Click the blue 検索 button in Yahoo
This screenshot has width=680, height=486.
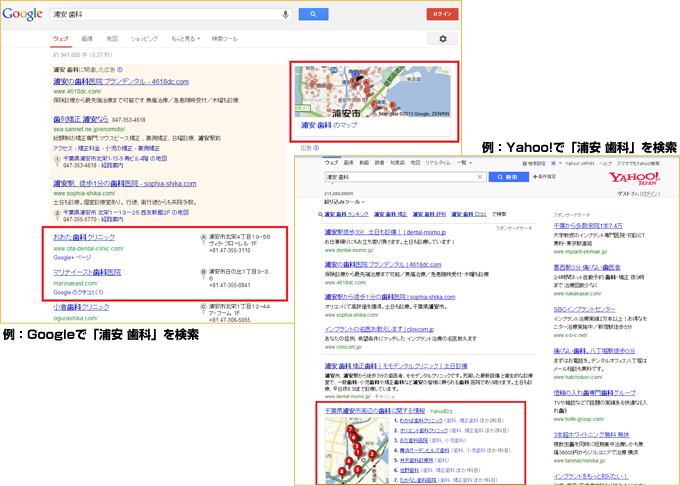[x=509, y=177]
